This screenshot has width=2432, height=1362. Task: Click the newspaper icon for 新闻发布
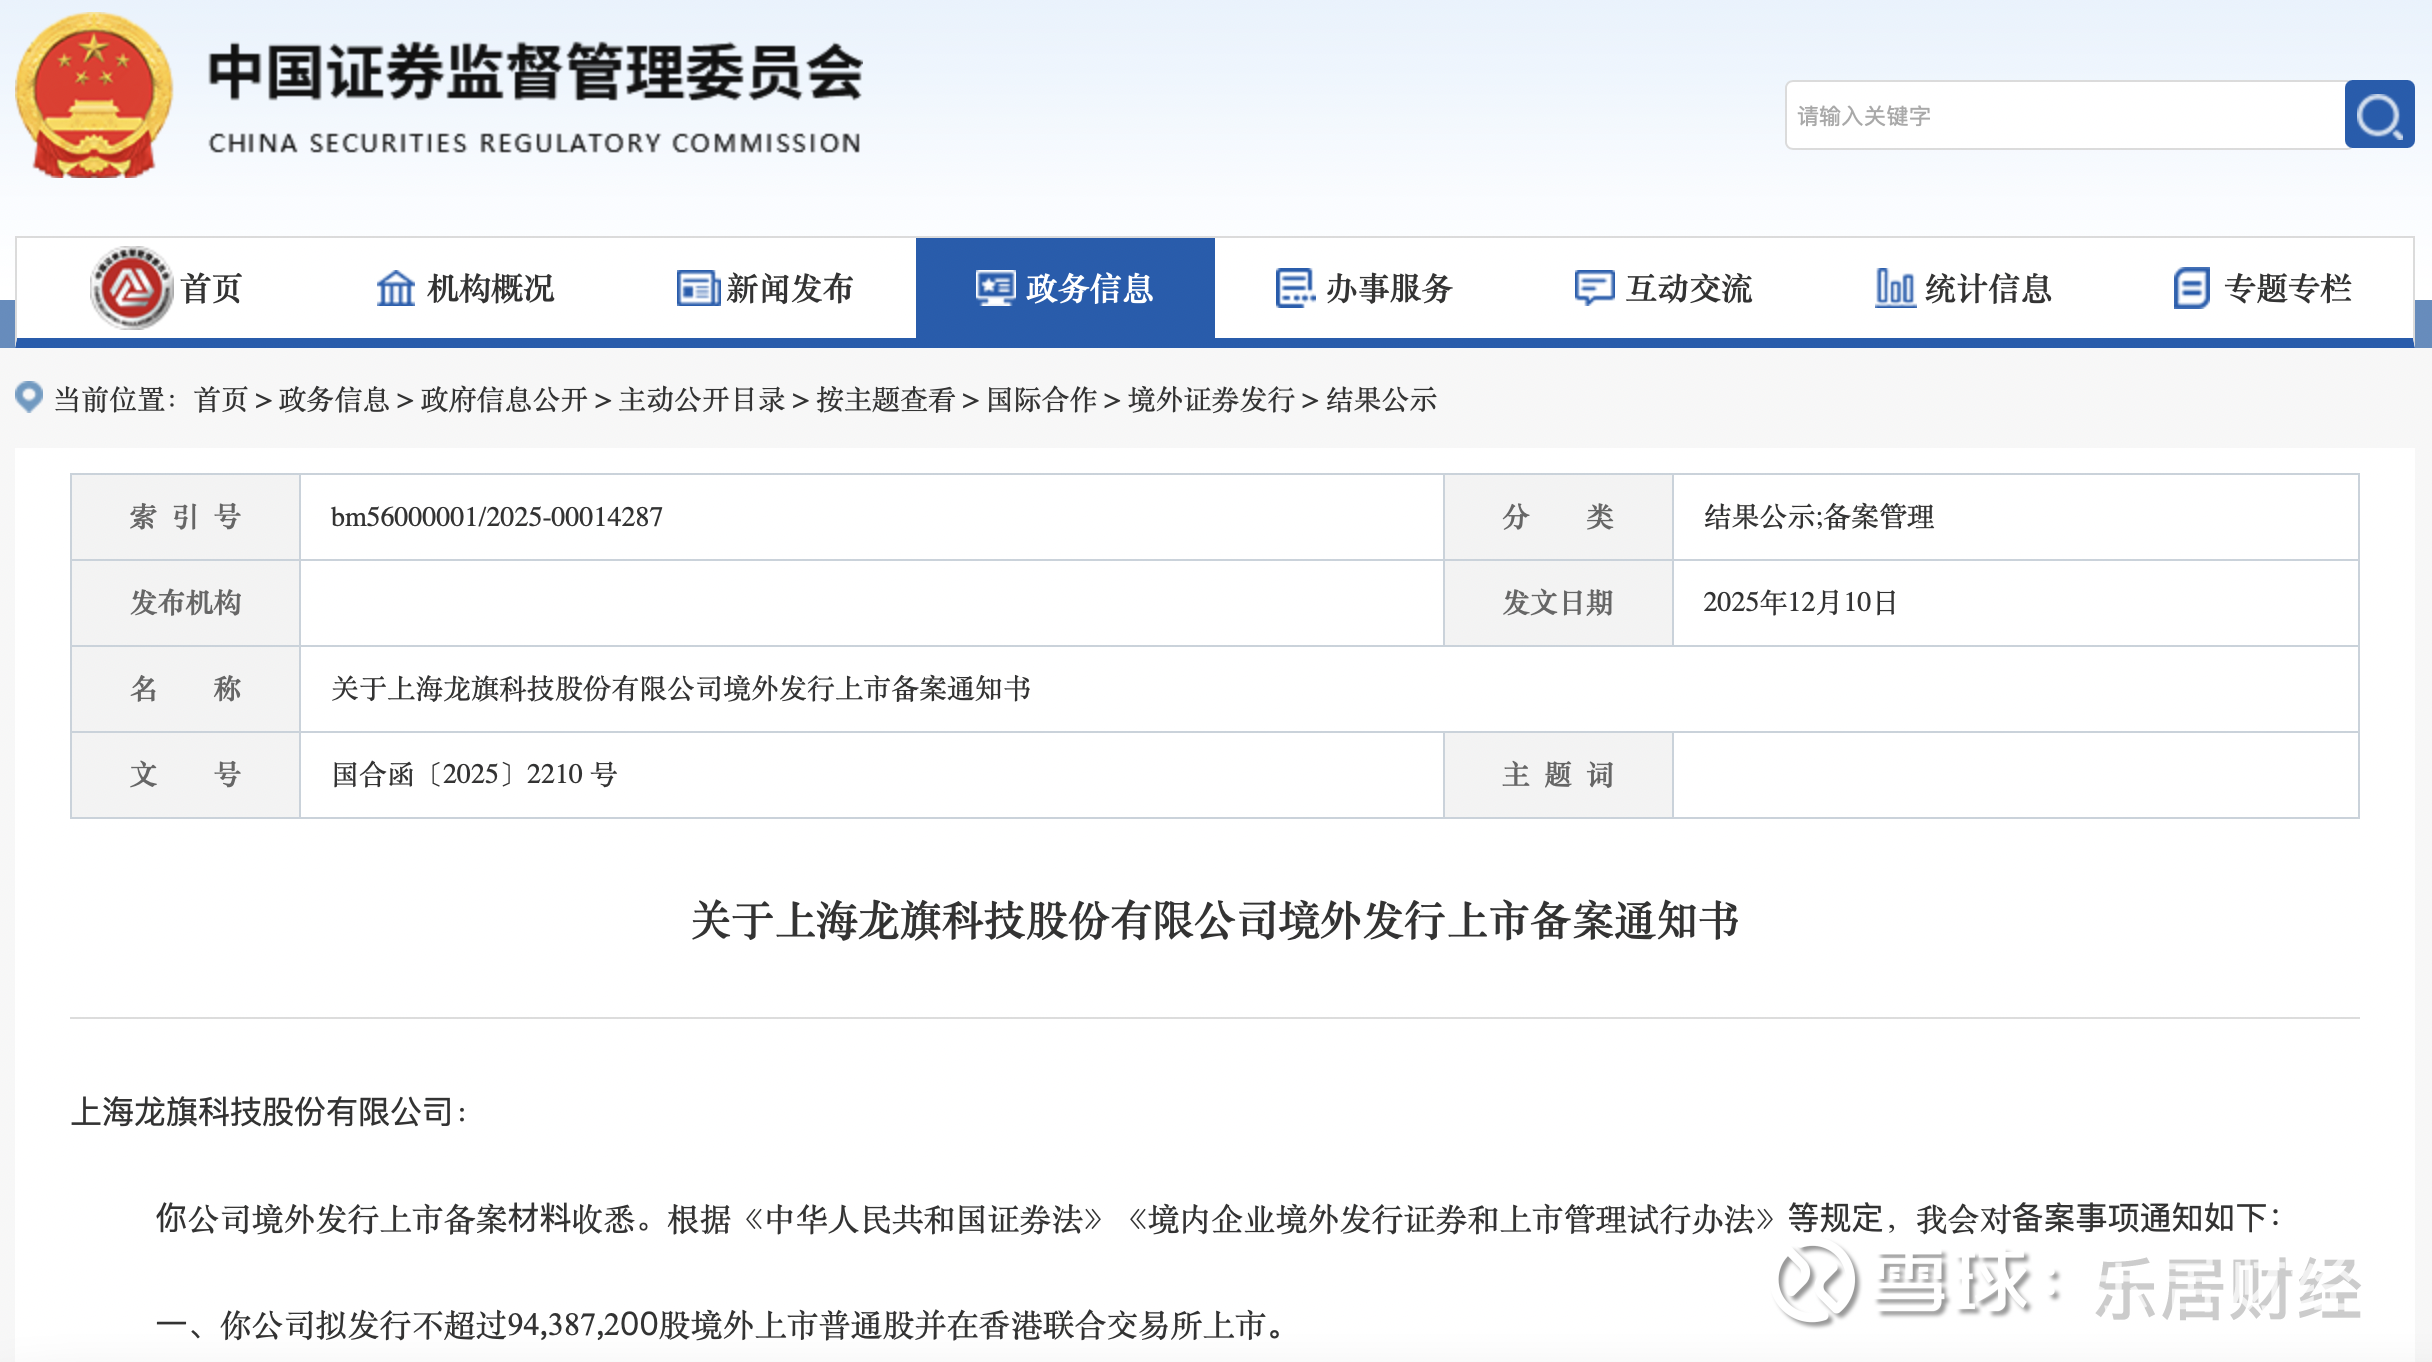697,288
